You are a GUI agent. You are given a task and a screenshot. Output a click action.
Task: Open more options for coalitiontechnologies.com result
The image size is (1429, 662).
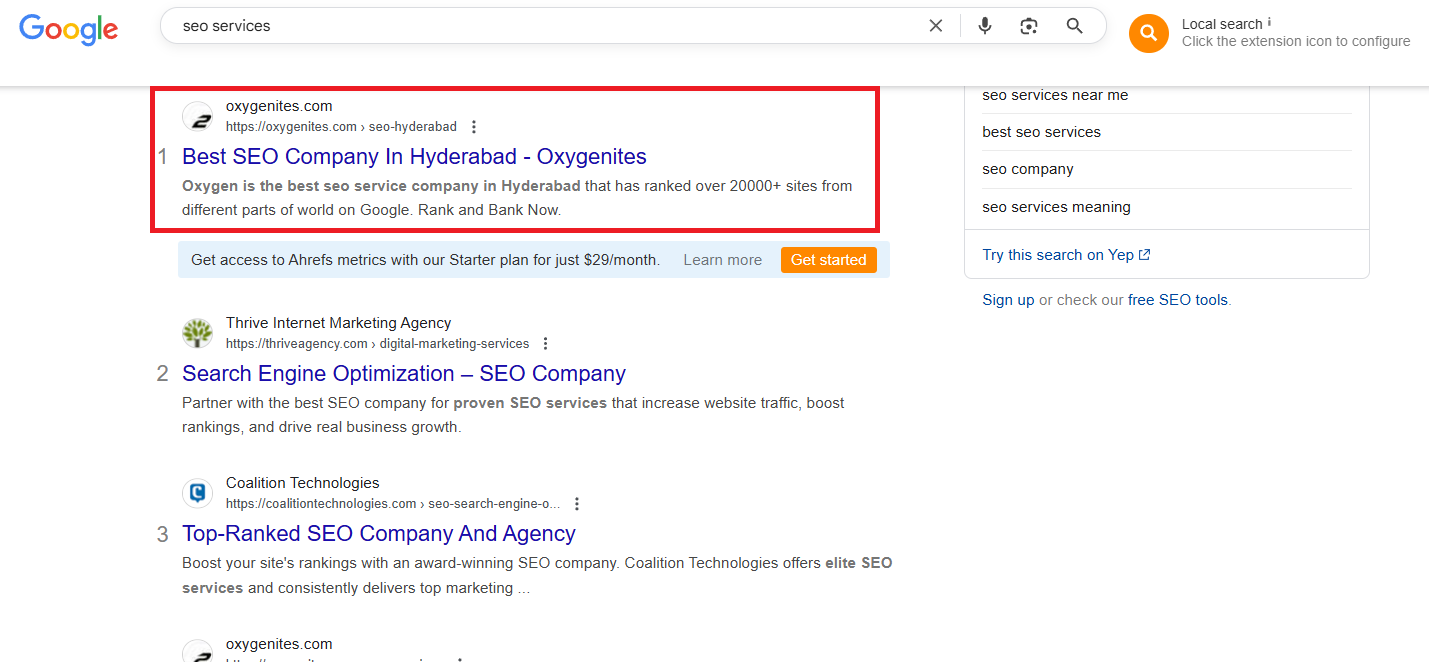(x=577, y=504)
